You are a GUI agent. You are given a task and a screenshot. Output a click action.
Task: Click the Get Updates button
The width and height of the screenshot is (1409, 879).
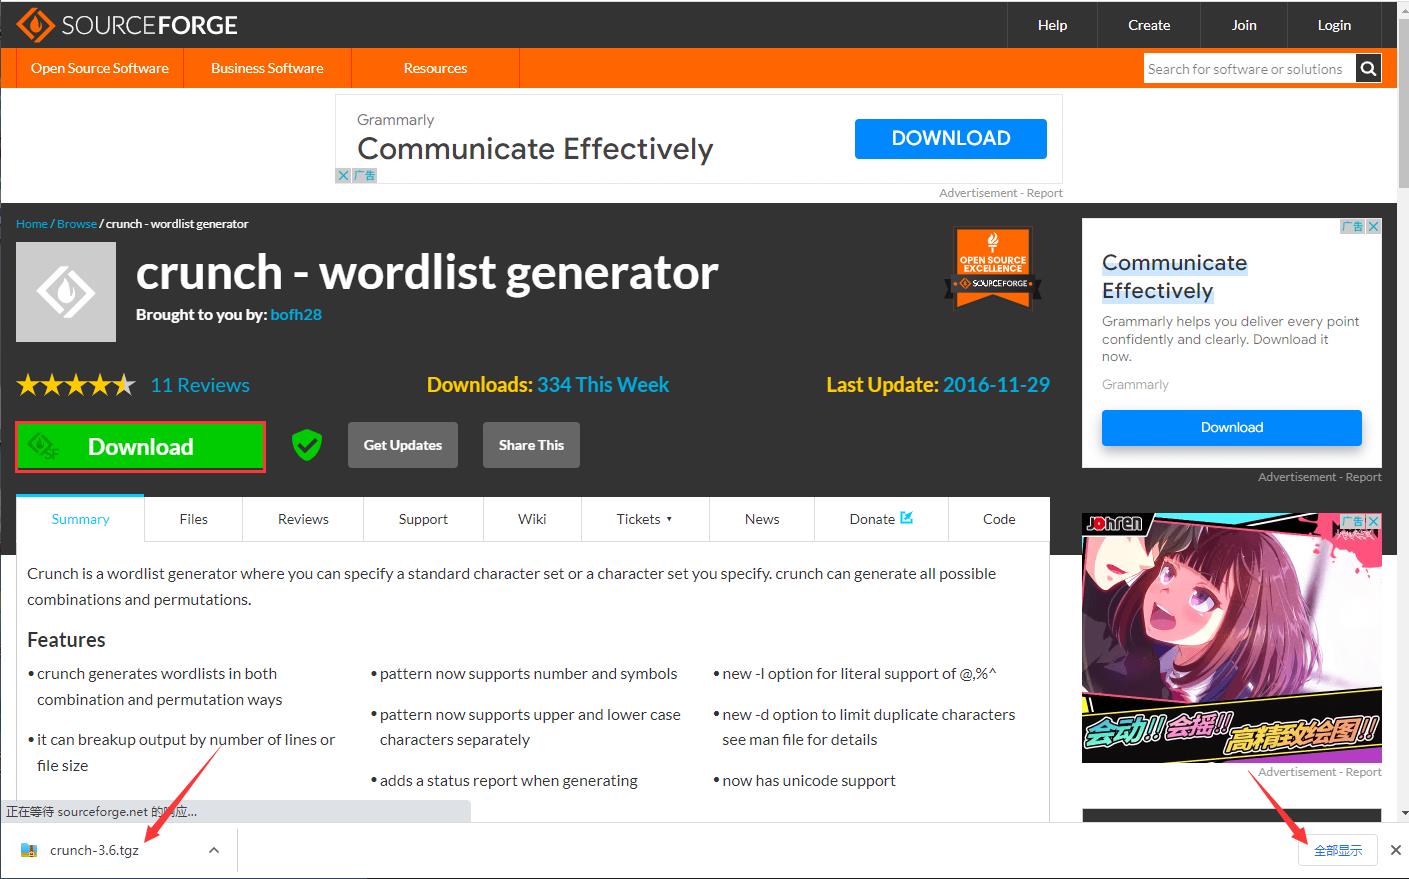(403, 445)
